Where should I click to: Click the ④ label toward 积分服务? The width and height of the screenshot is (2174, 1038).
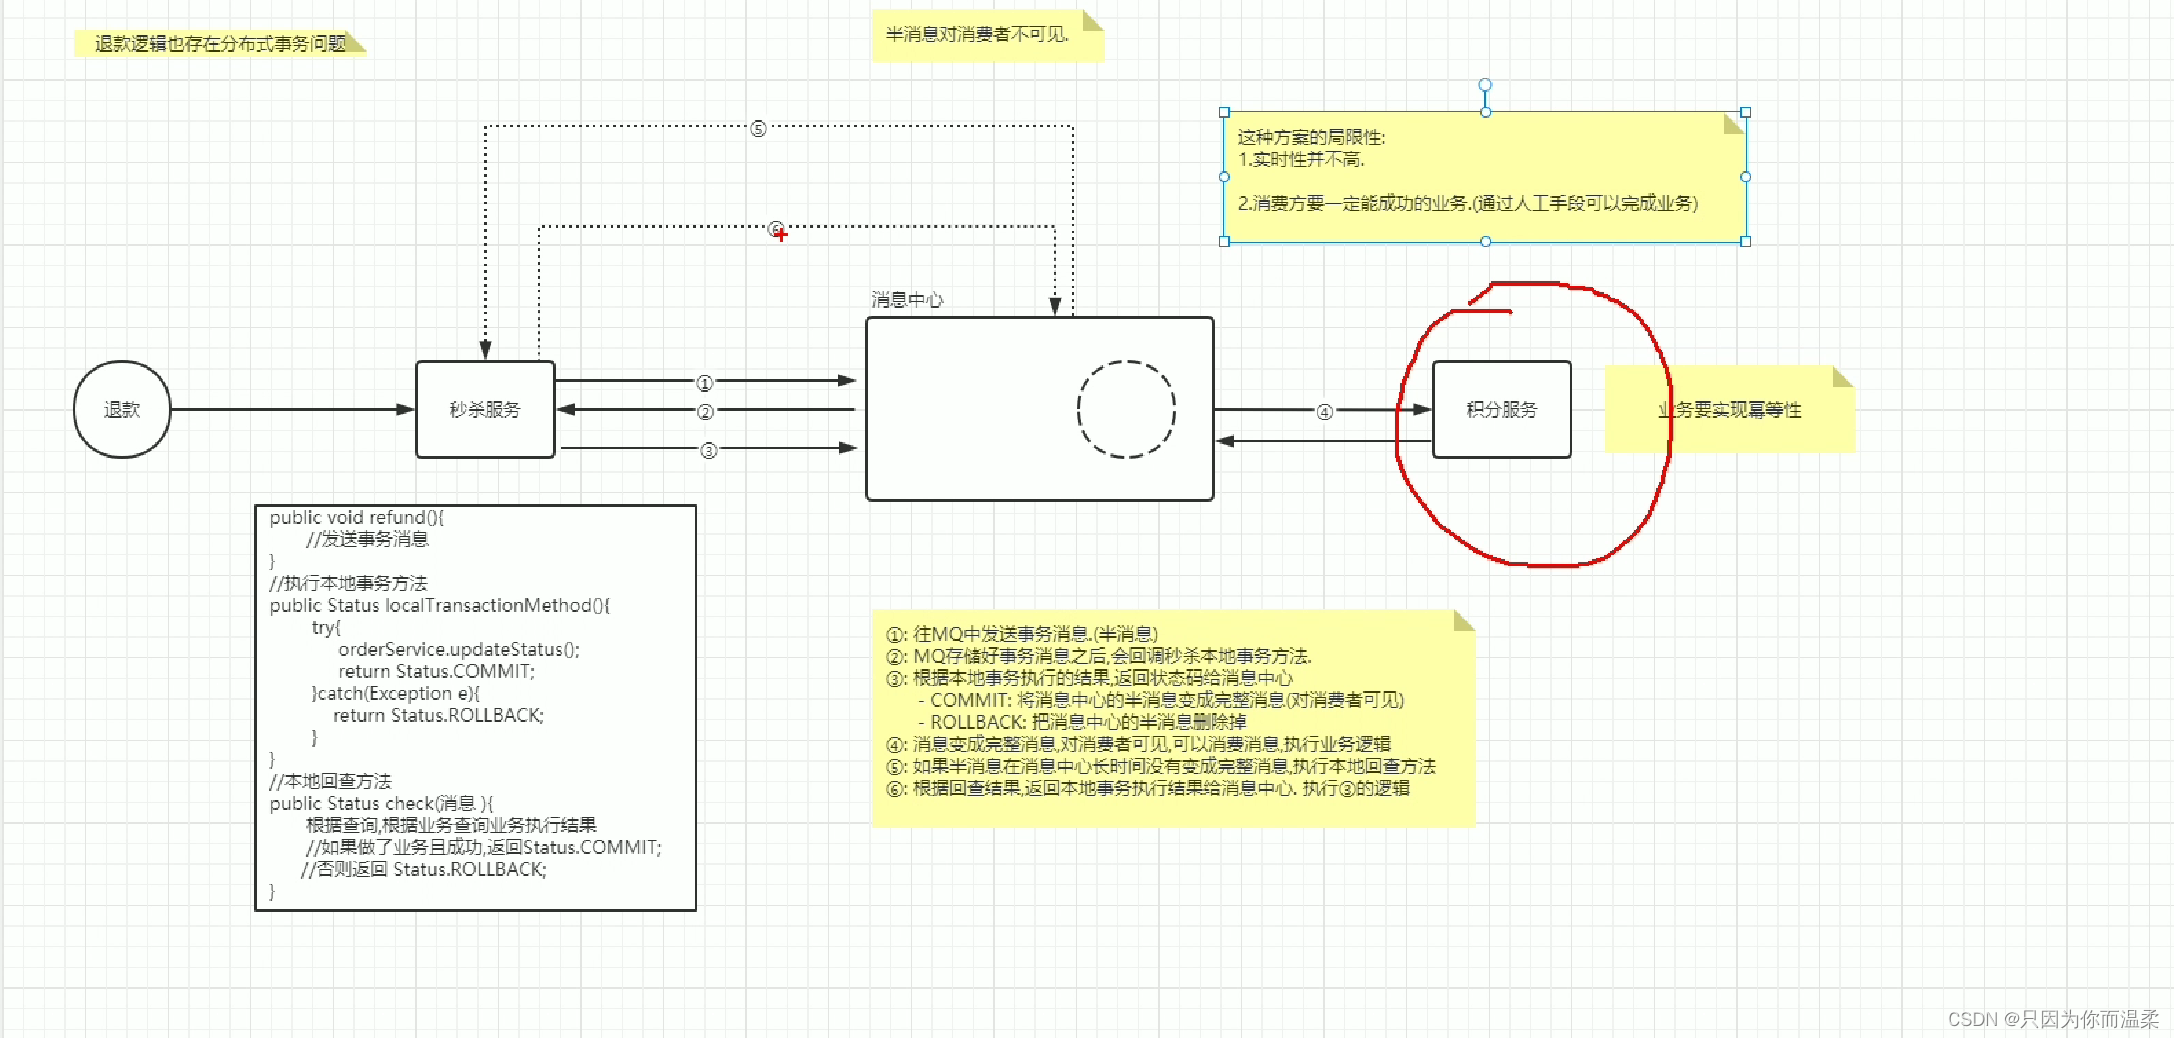click(1325, 412)
